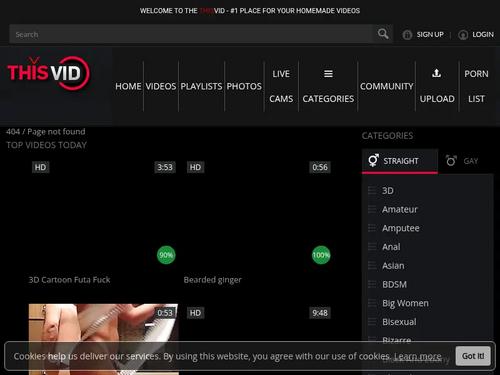Screen dimensions: 500x375
Task: Click the hamburger icon above Categories
Action: coord(328,74)
